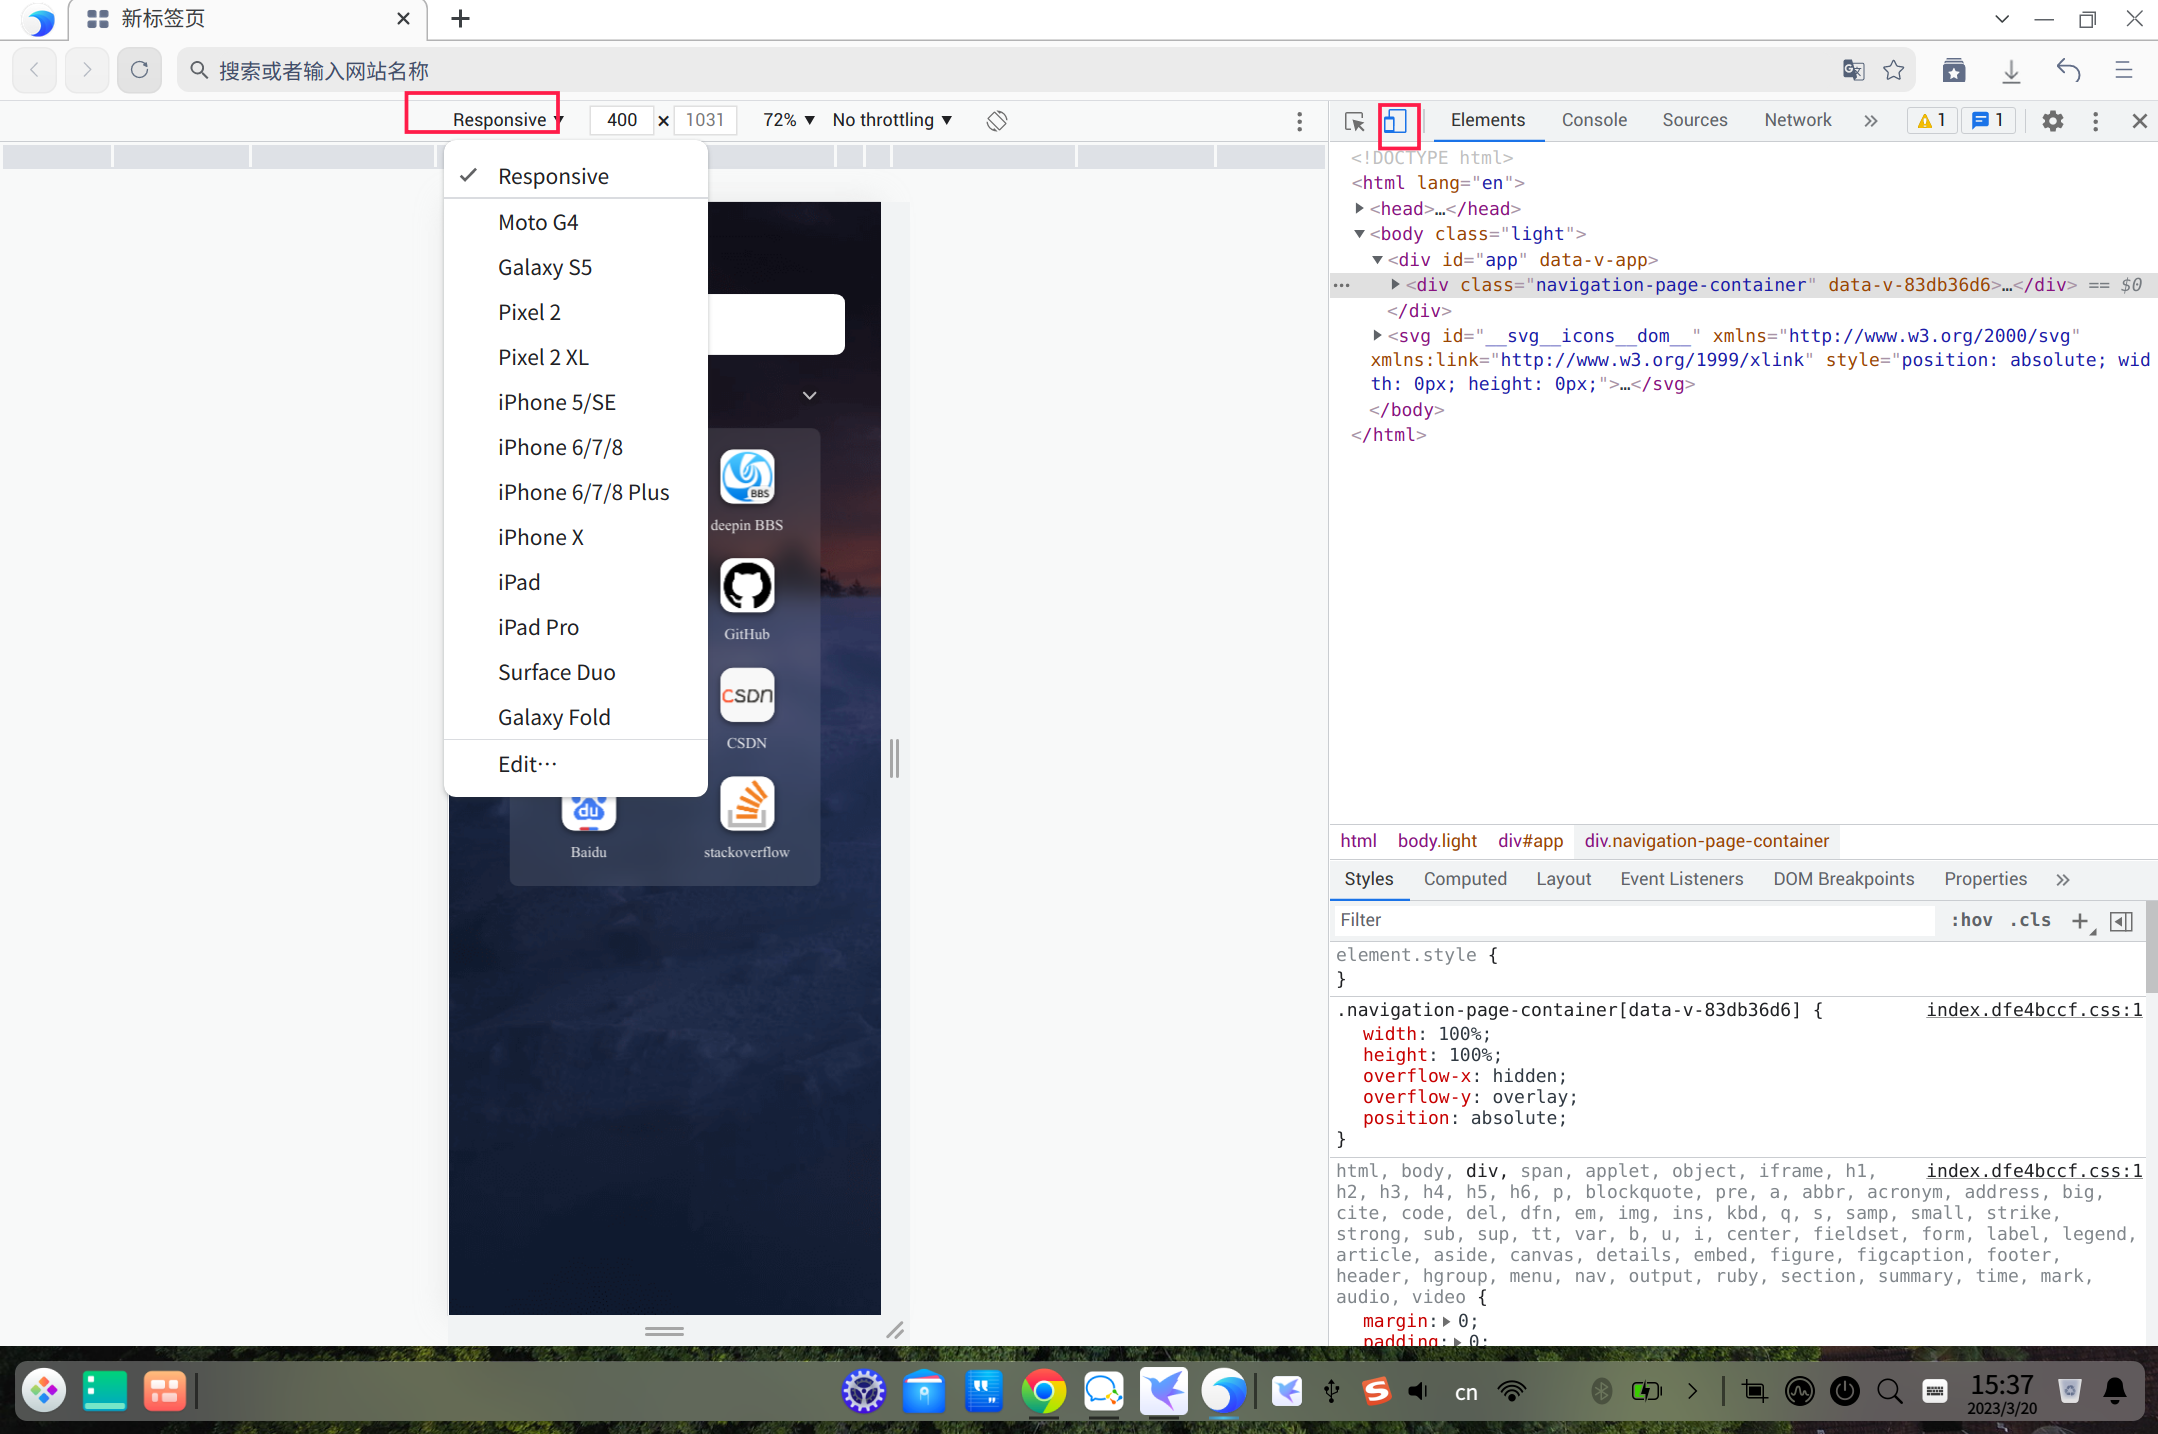Launch Chrome from the taskbar

coord(1043,1391)
